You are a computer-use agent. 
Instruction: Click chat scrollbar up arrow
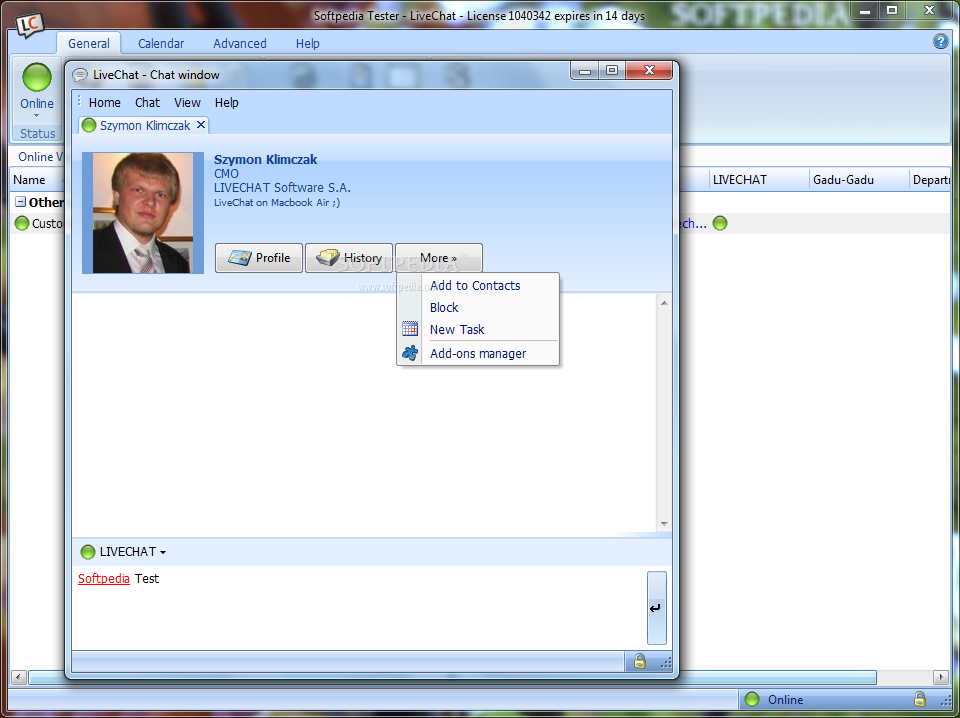[664, 304]
